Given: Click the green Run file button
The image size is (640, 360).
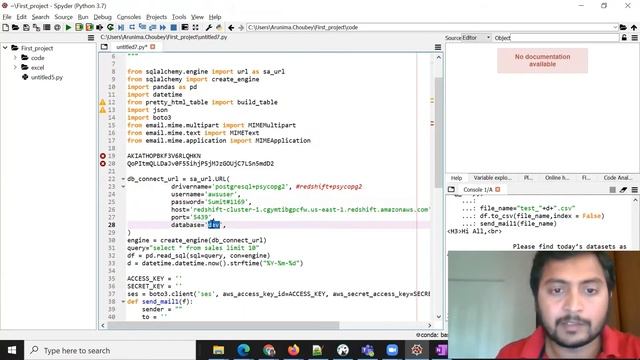Looking at the screenshot, I should (x=69, y=27).
